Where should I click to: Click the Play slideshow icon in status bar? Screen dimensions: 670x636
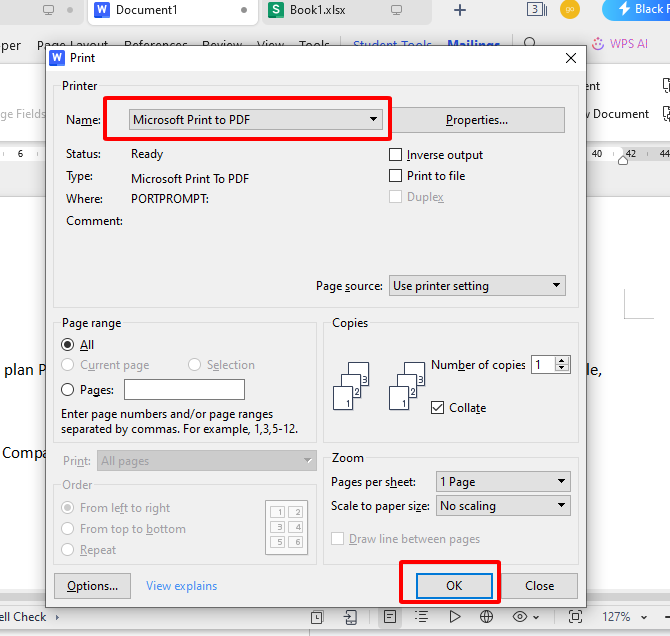455,617
